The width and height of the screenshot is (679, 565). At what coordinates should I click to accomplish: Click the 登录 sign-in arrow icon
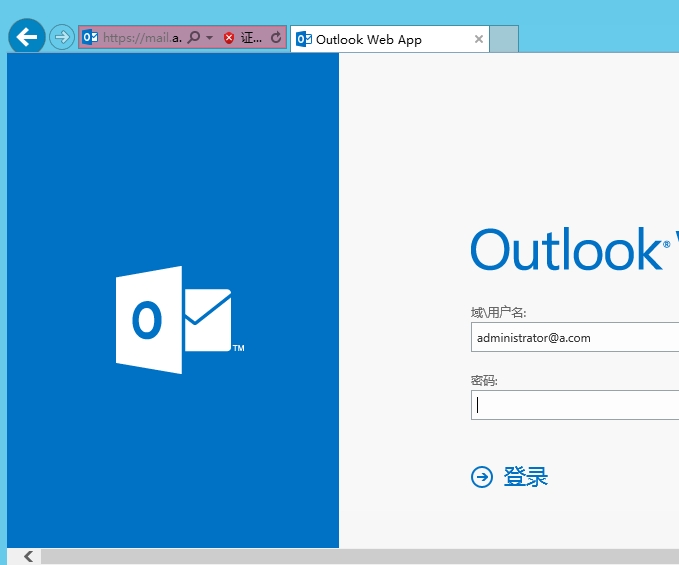pyautogui.click(x=482, y=477)
